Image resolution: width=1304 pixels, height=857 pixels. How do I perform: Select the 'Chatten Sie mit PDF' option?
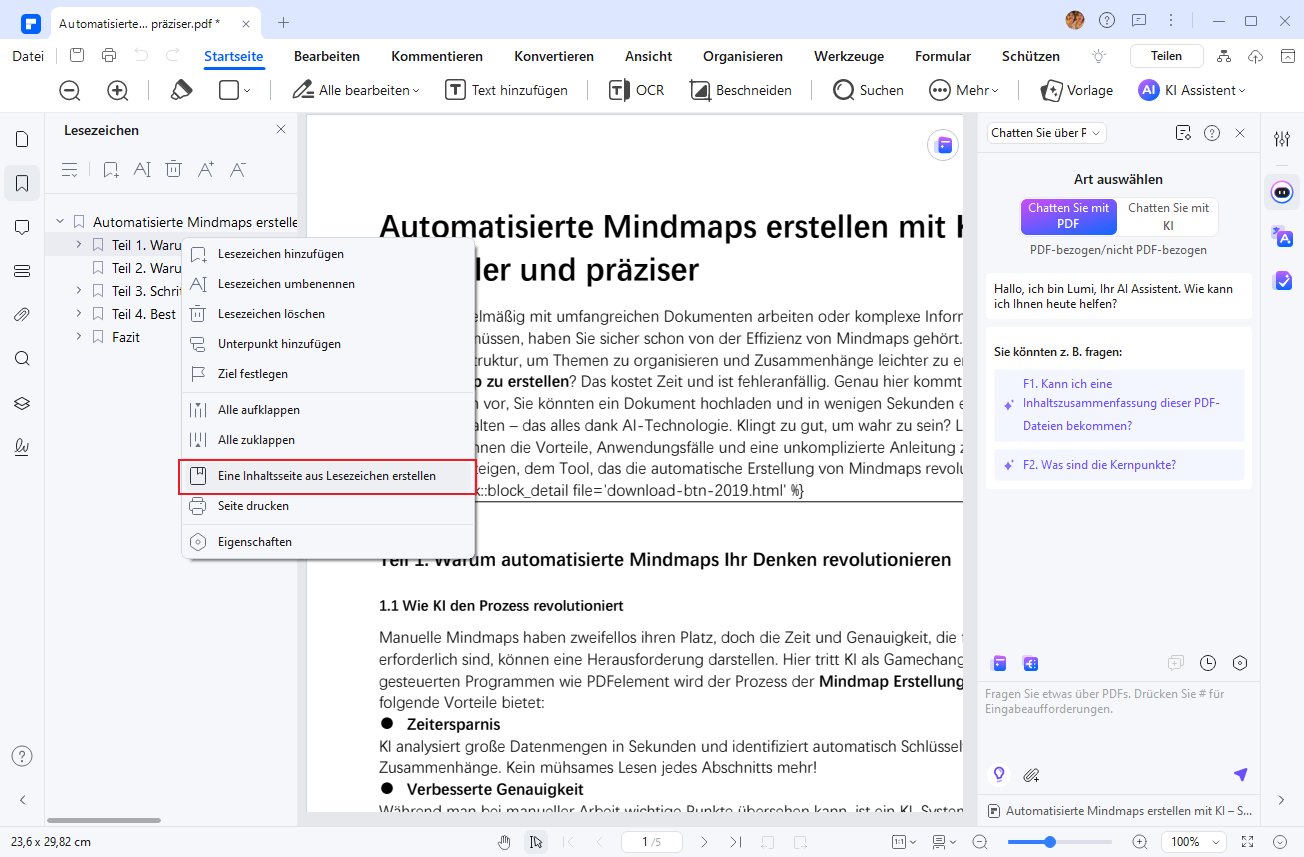(1068, 216)
